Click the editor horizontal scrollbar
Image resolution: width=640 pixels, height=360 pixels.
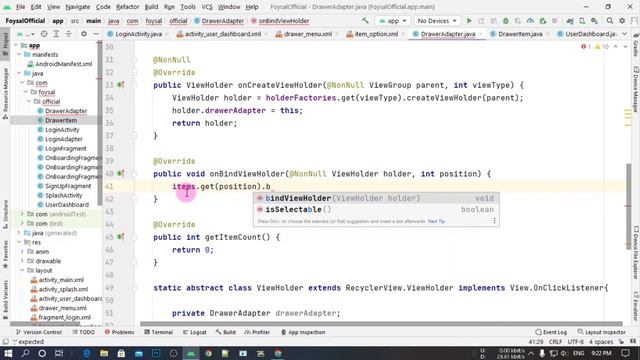(381, 324)
